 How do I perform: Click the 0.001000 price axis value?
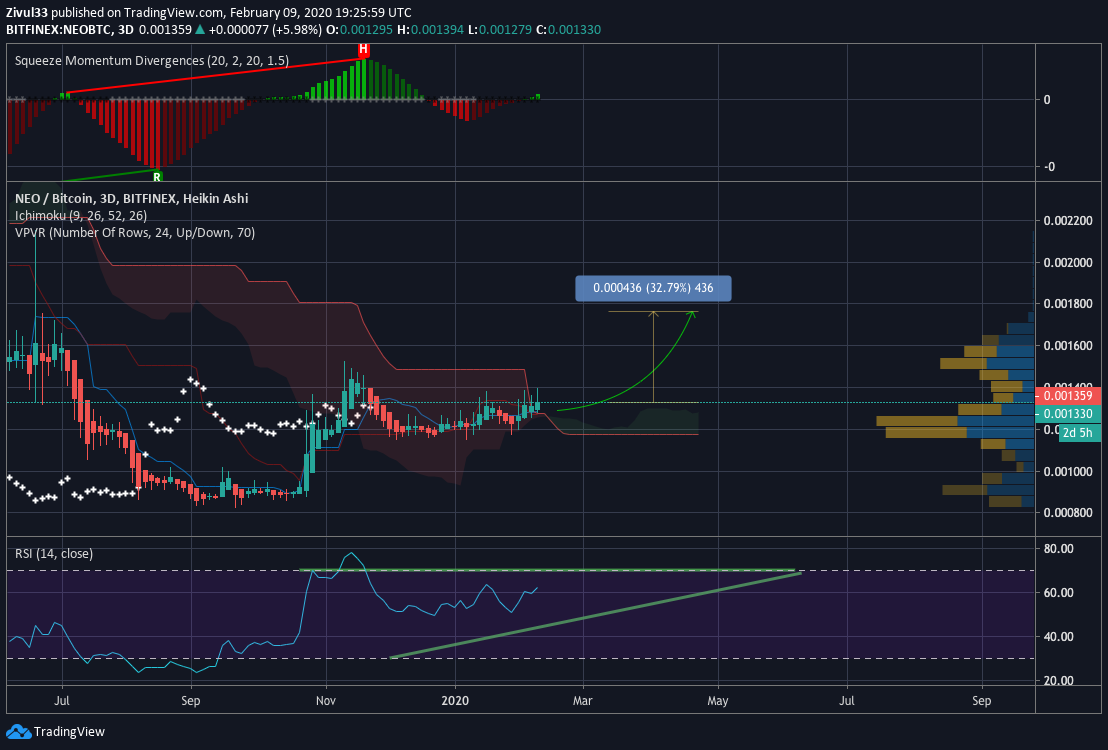coord(1068,471)
